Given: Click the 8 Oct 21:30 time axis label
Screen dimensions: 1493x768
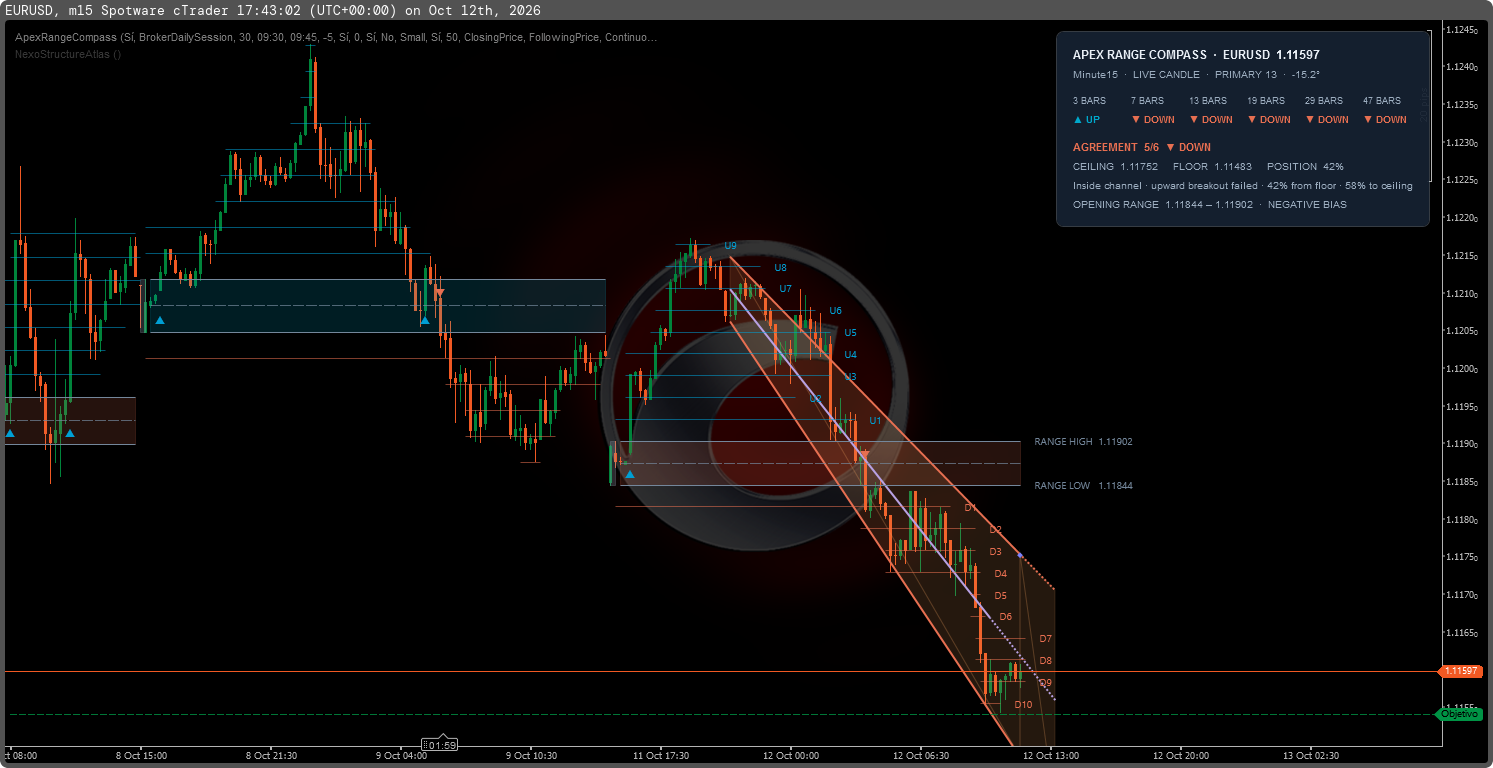Looking at the screenshot, I should point(273,756).
